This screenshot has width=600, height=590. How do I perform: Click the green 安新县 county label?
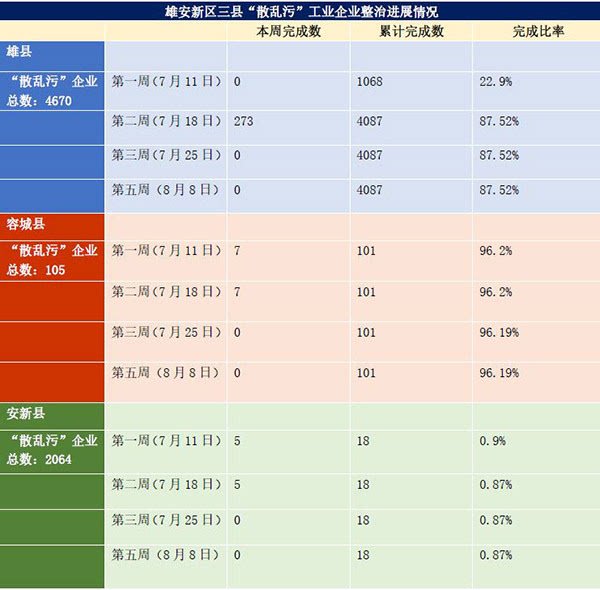tap(25, 412)
